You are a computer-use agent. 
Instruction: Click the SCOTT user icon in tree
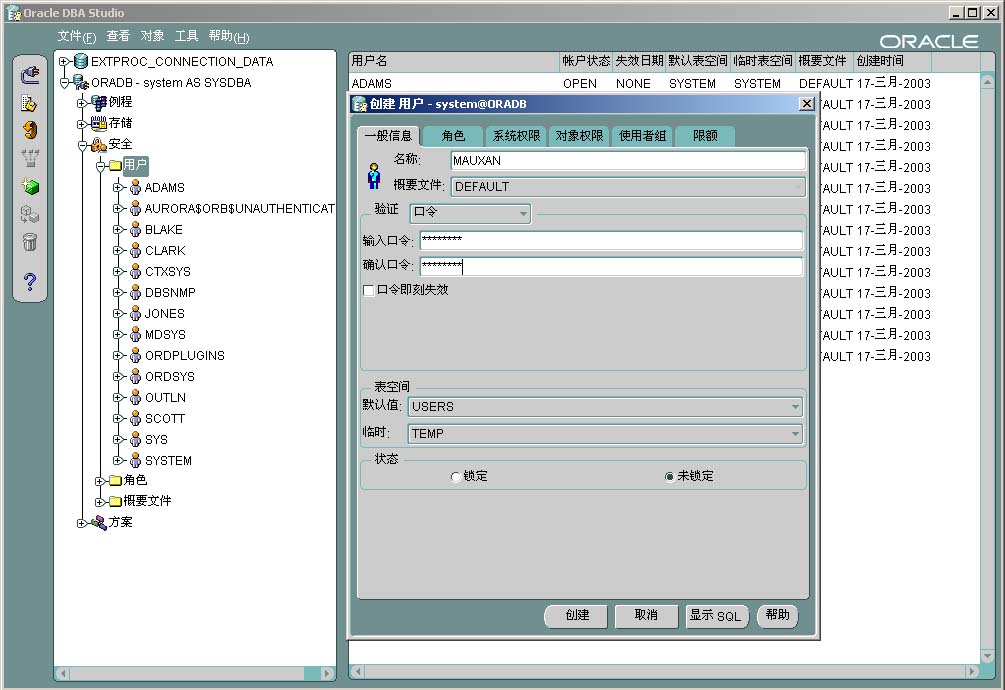(x=135, y=418)
